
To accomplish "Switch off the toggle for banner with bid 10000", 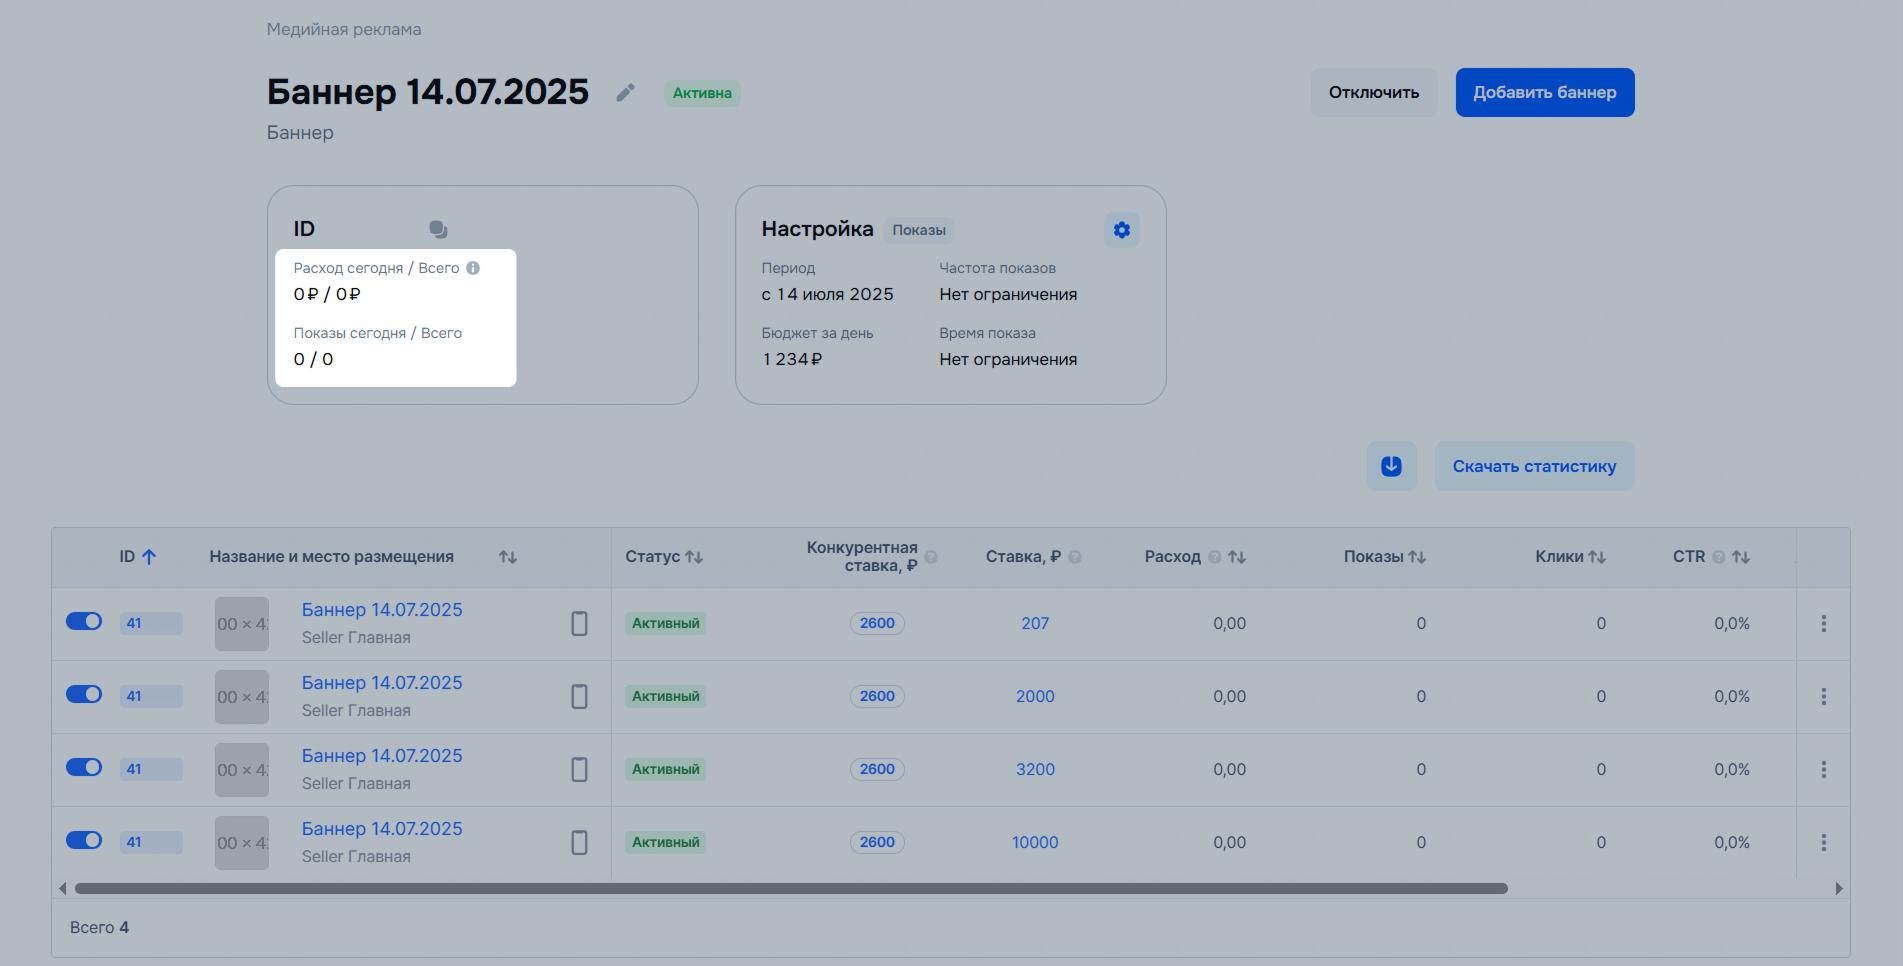I will [x=84, y=841].
